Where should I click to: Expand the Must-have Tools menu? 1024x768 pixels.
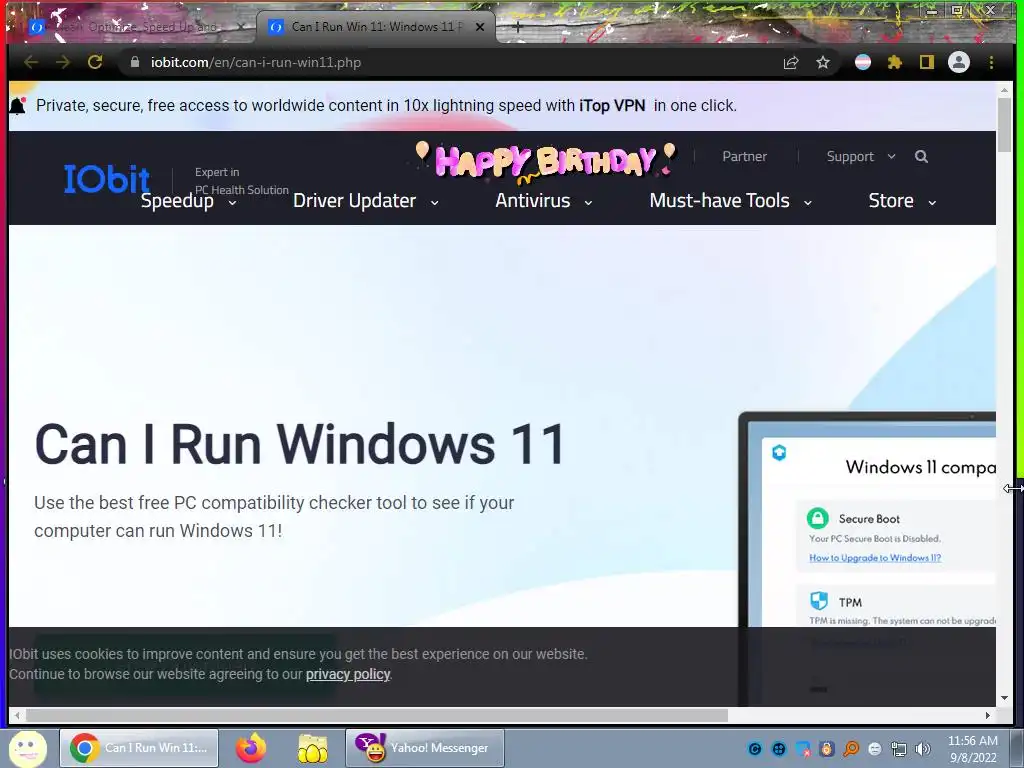(x=731, y=200)
